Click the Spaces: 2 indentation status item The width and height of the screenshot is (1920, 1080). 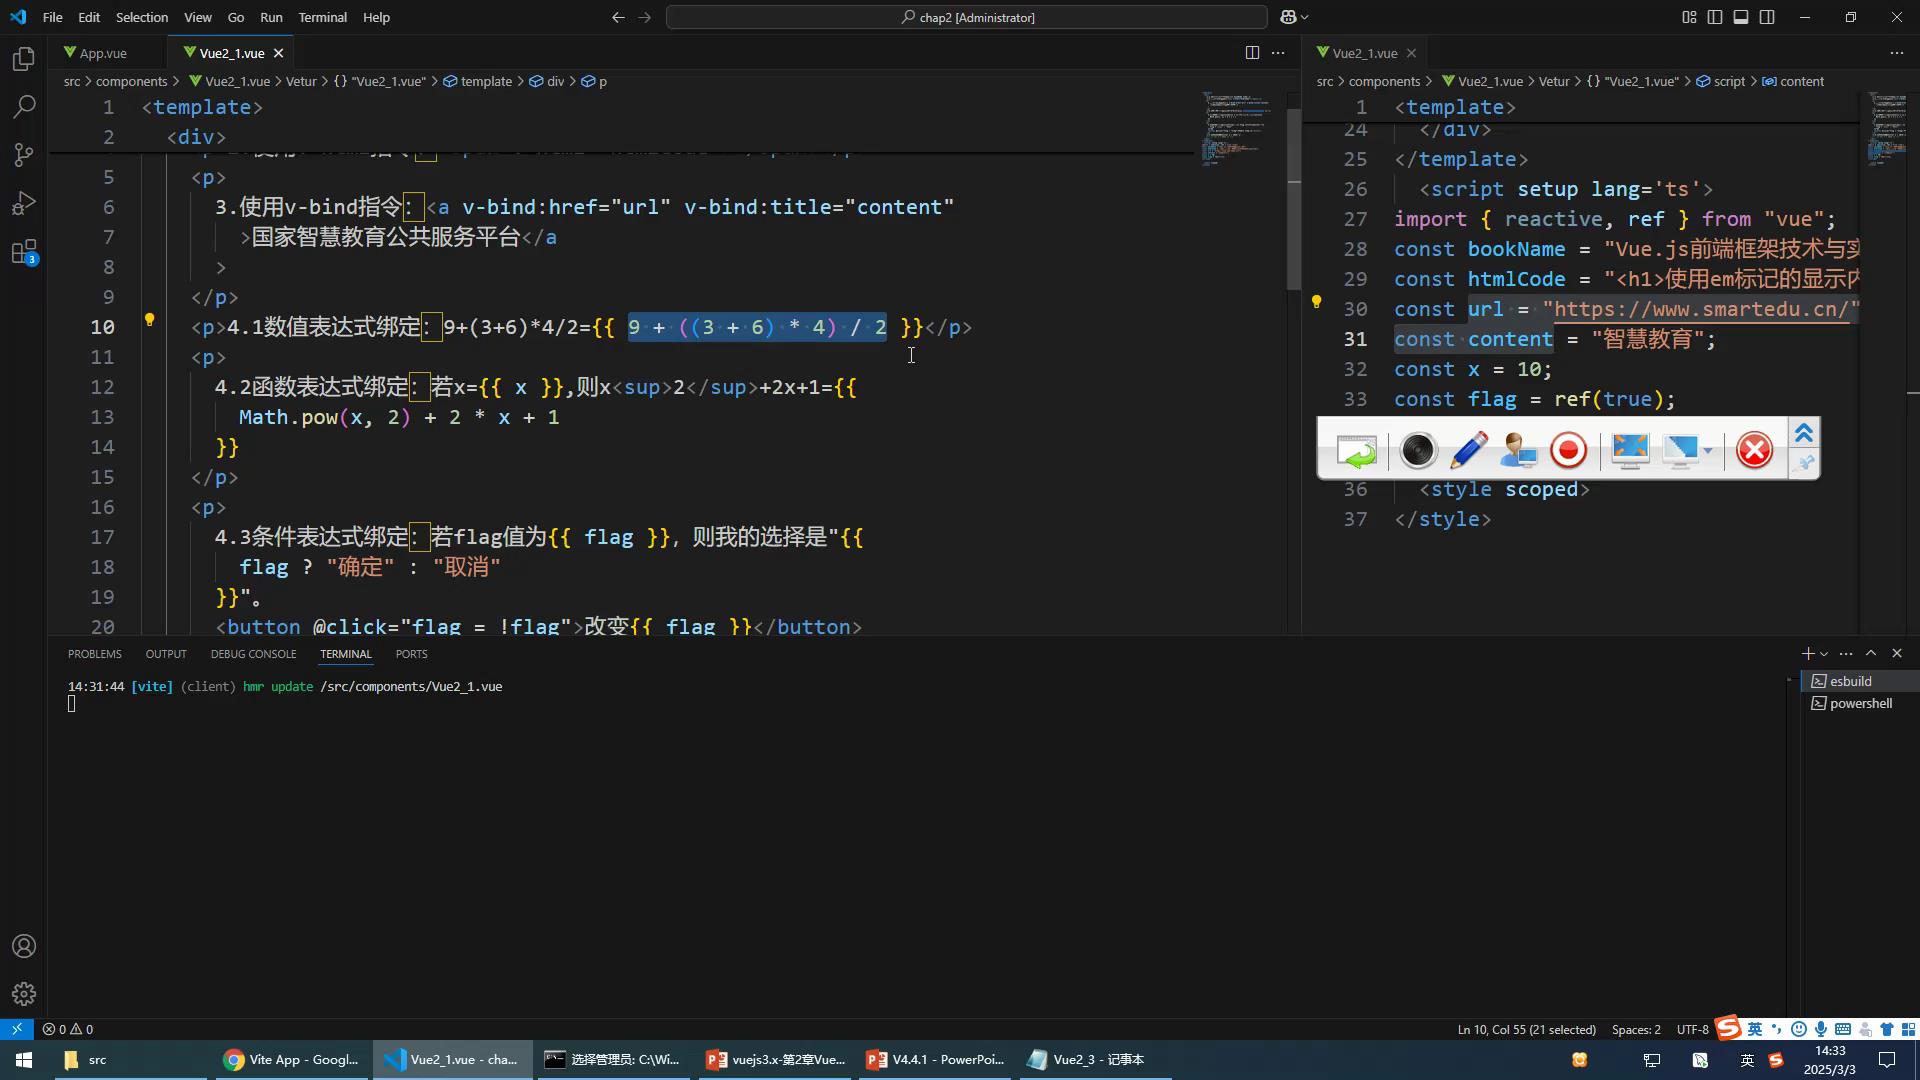point(1636,1029)
